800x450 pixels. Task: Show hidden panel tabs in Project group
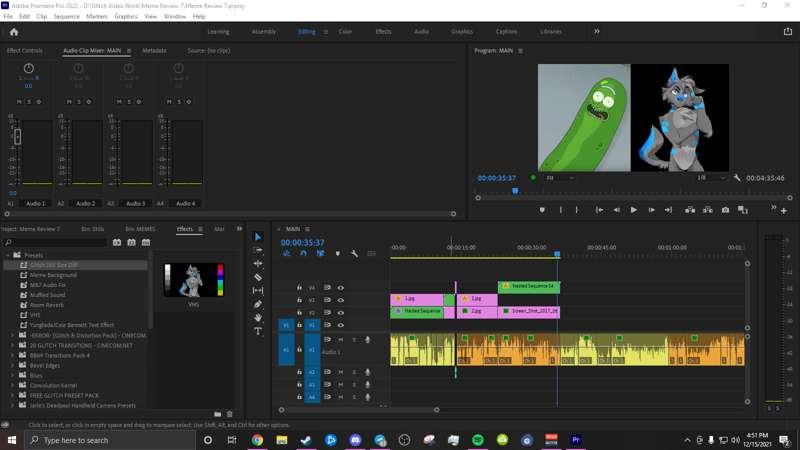tap(239, 229)
